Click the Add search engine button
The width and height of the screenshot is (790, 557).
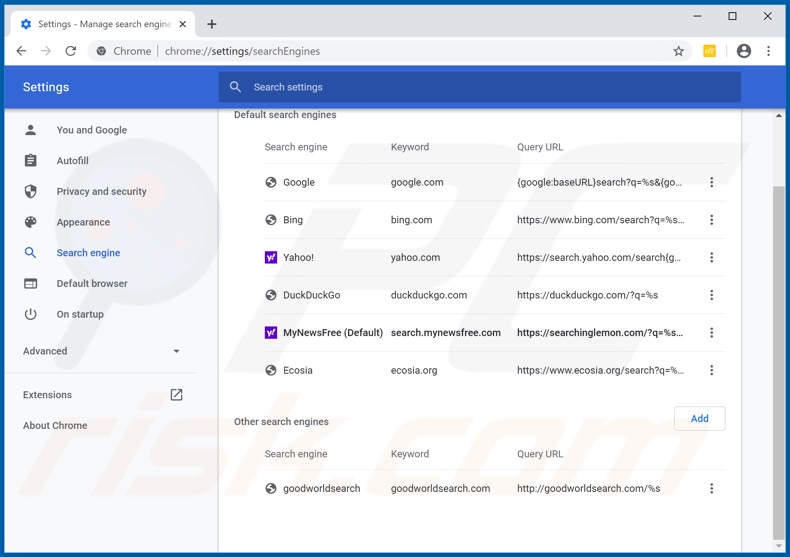(x=699, y=419)
